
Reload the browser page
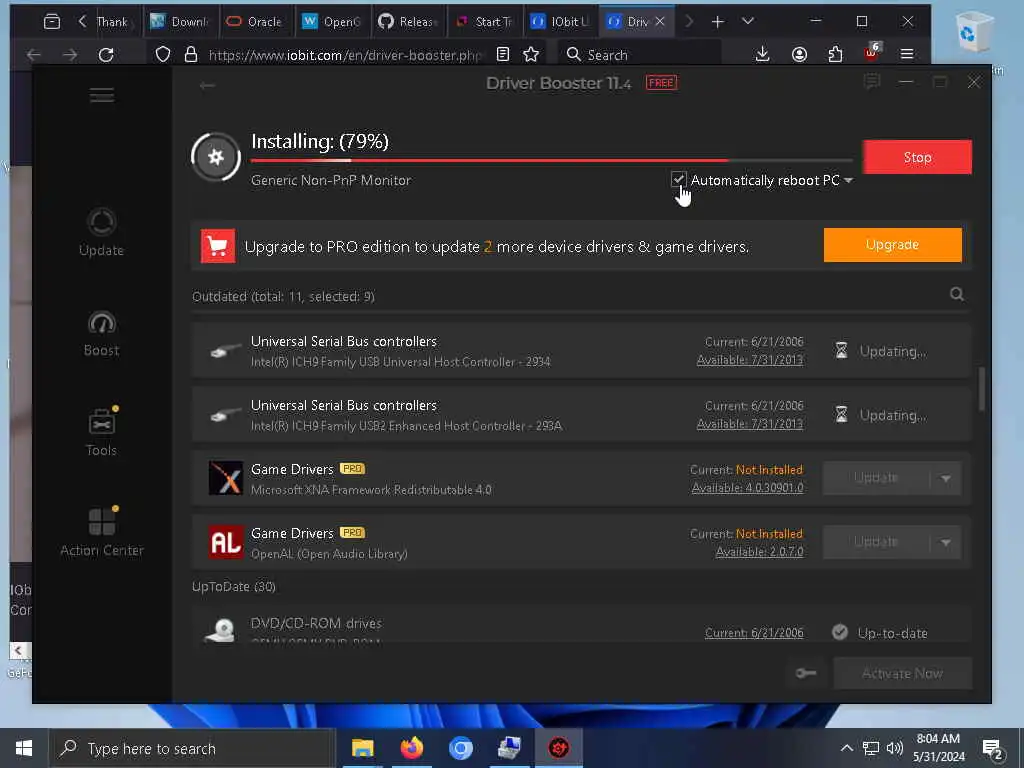point(106,55)
